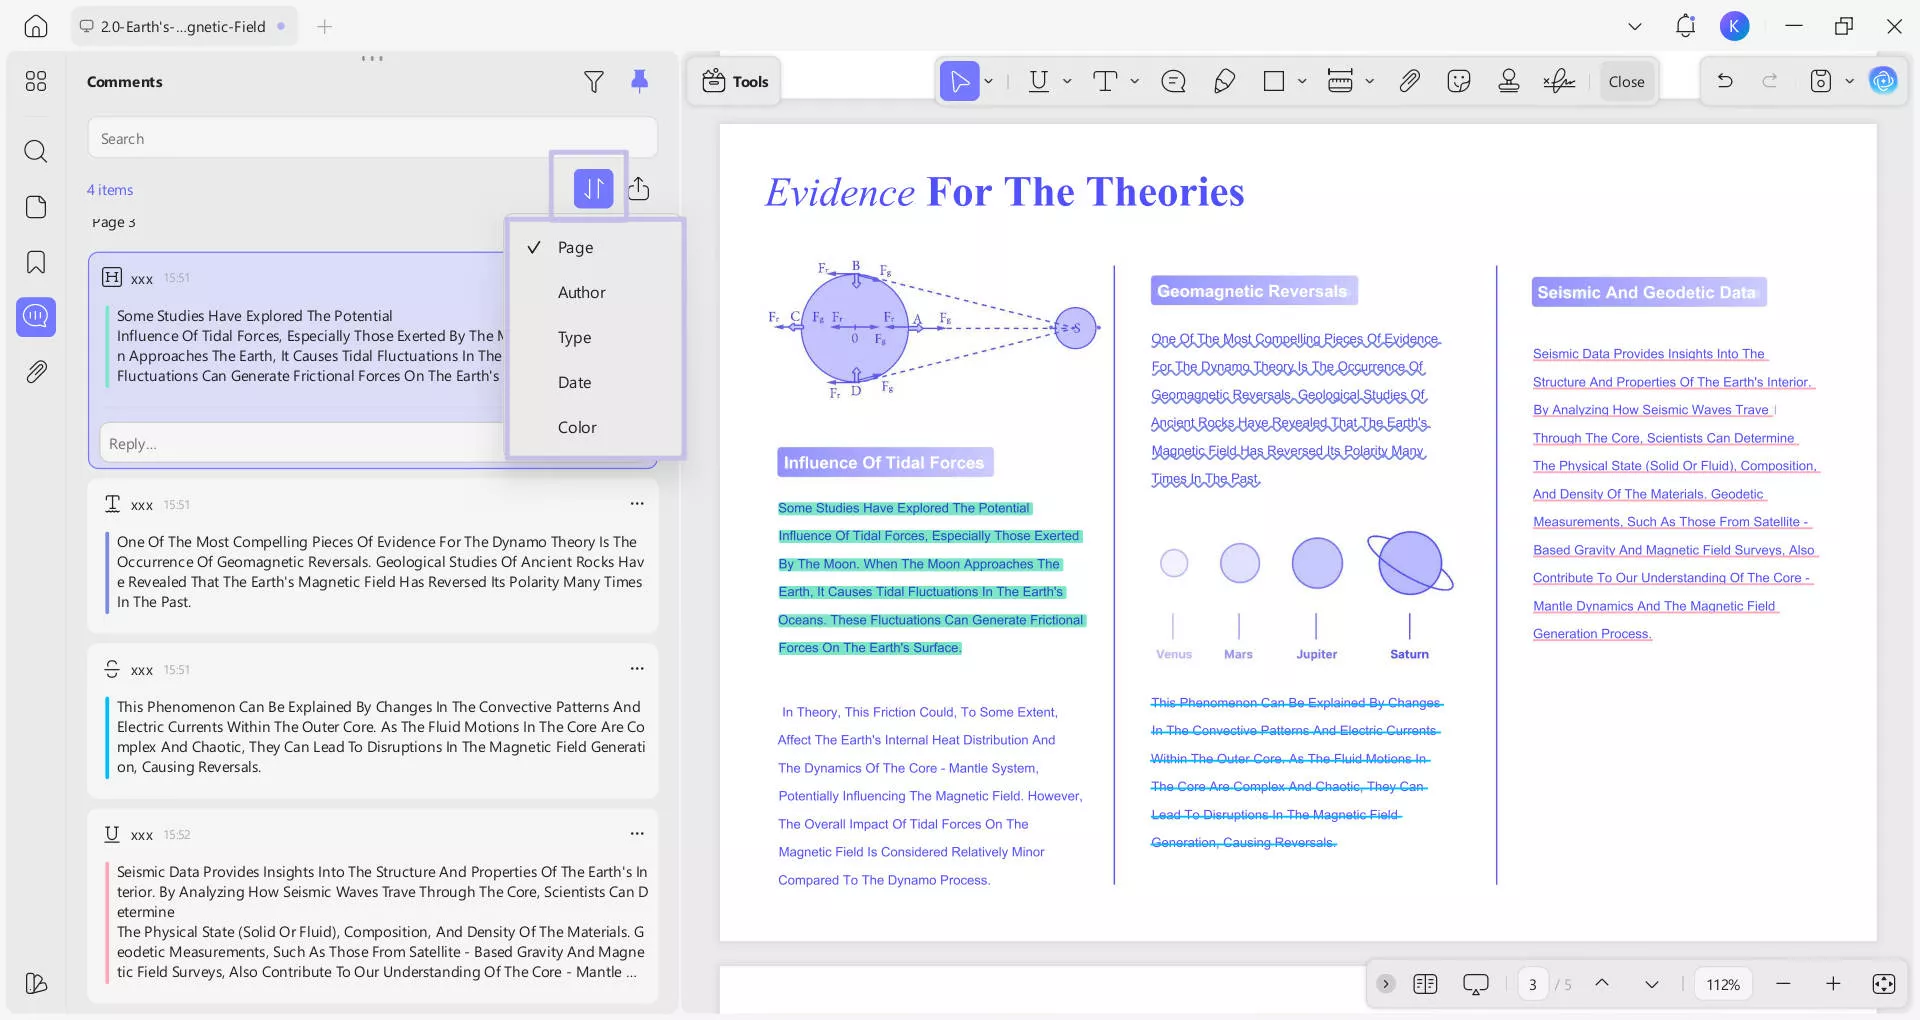This screenshot has height=1020, width=1920.
Task: Sort comments by Author
Action: click(595, 292)
